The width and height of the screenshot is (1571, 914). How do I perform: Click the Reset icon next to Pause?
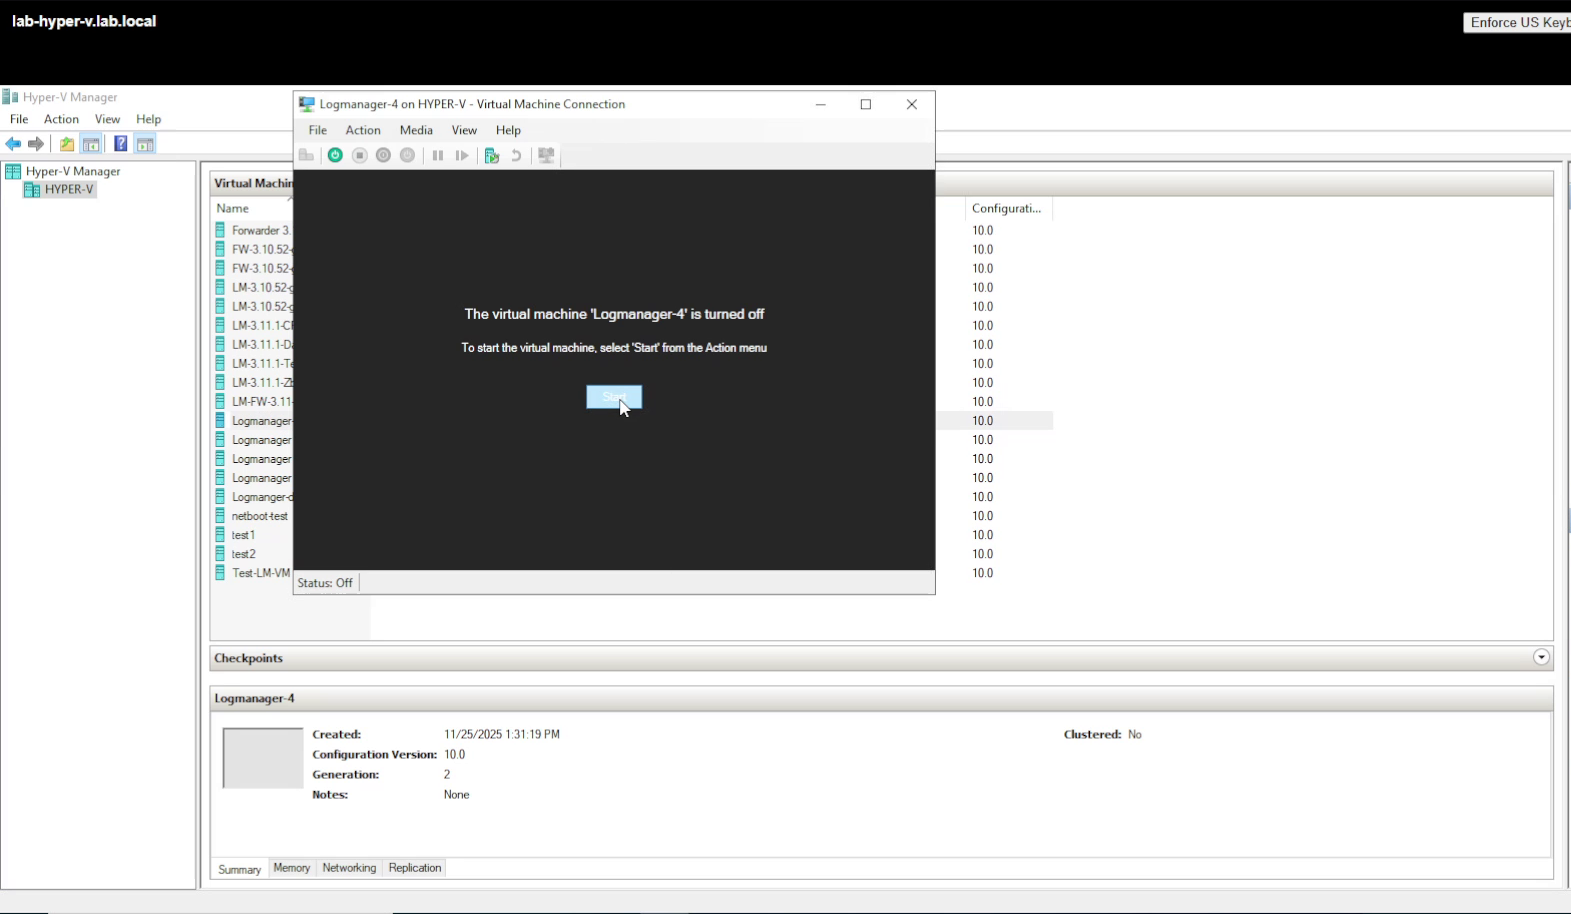pos(462,155)
